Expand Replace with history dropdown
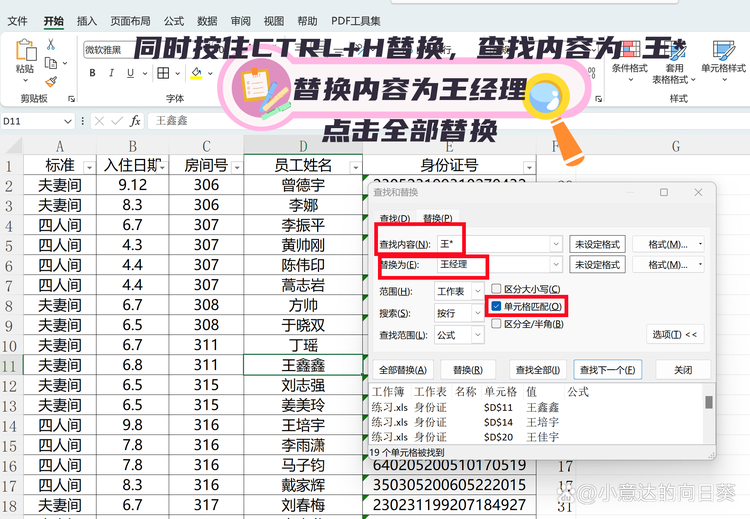 coord(555,264)
